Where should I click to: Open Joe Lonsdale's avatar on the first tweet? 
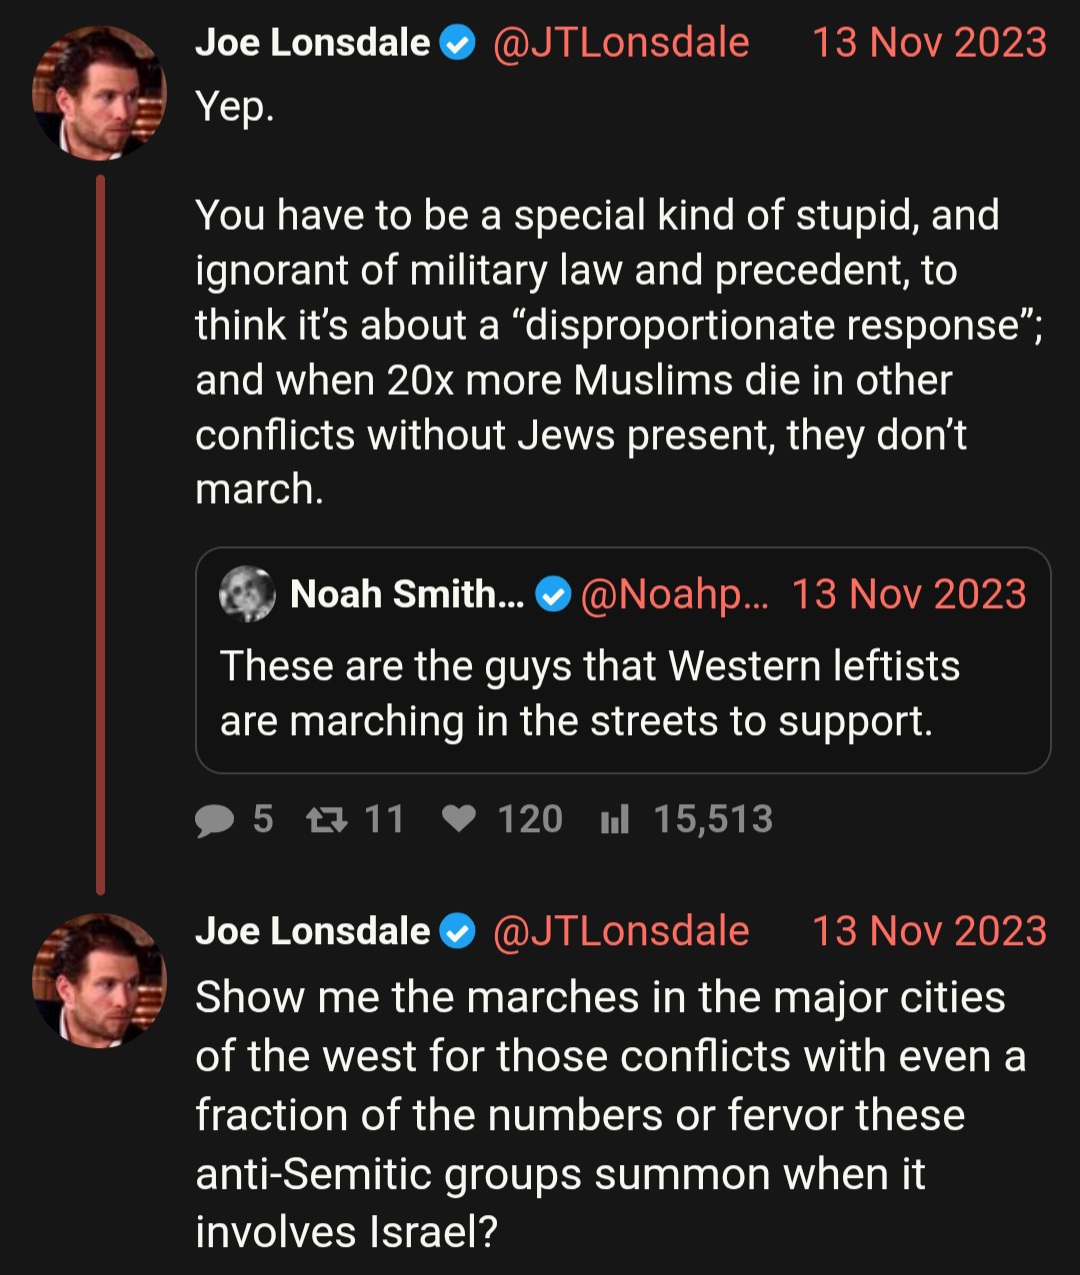[100, 93]
